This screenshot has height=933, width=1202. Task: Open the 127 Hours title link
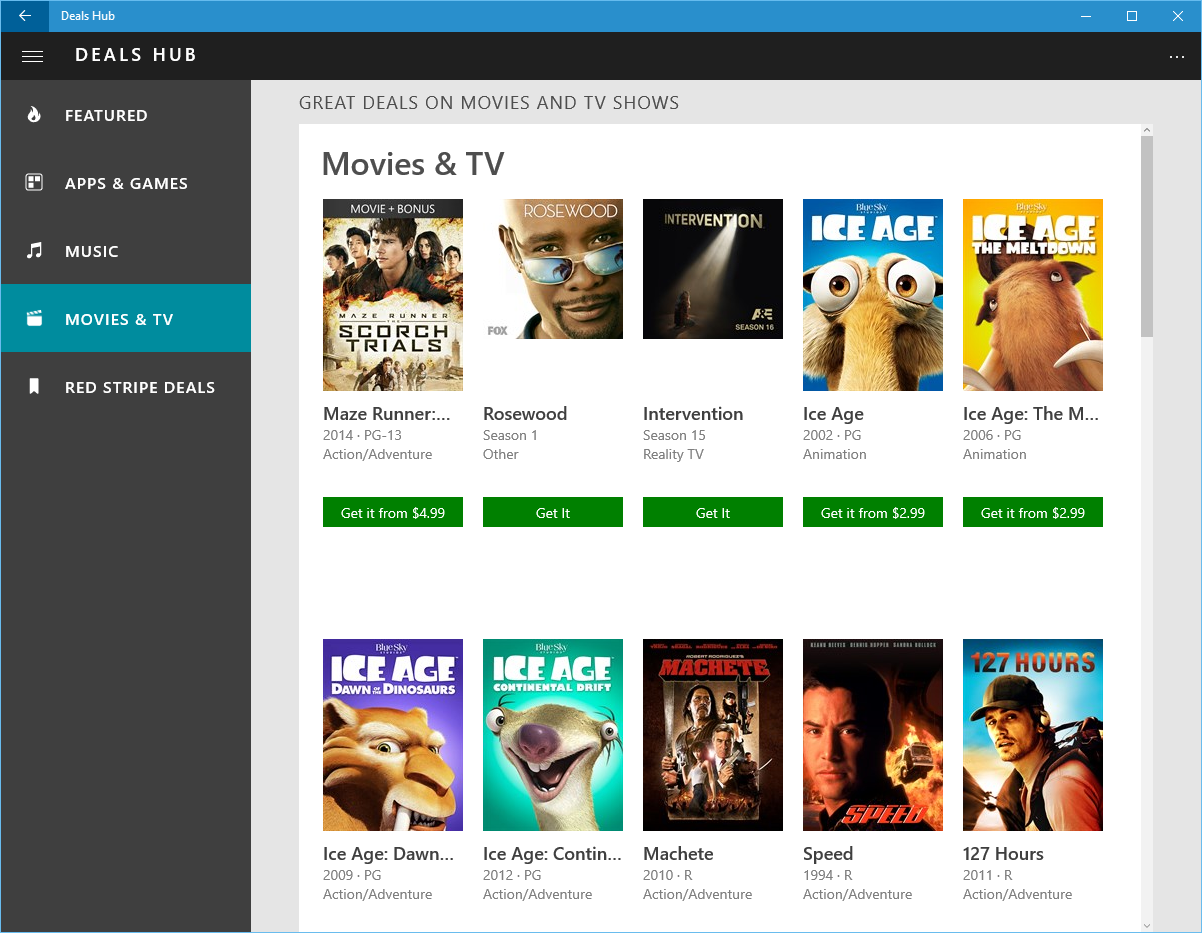point(1003,854)
